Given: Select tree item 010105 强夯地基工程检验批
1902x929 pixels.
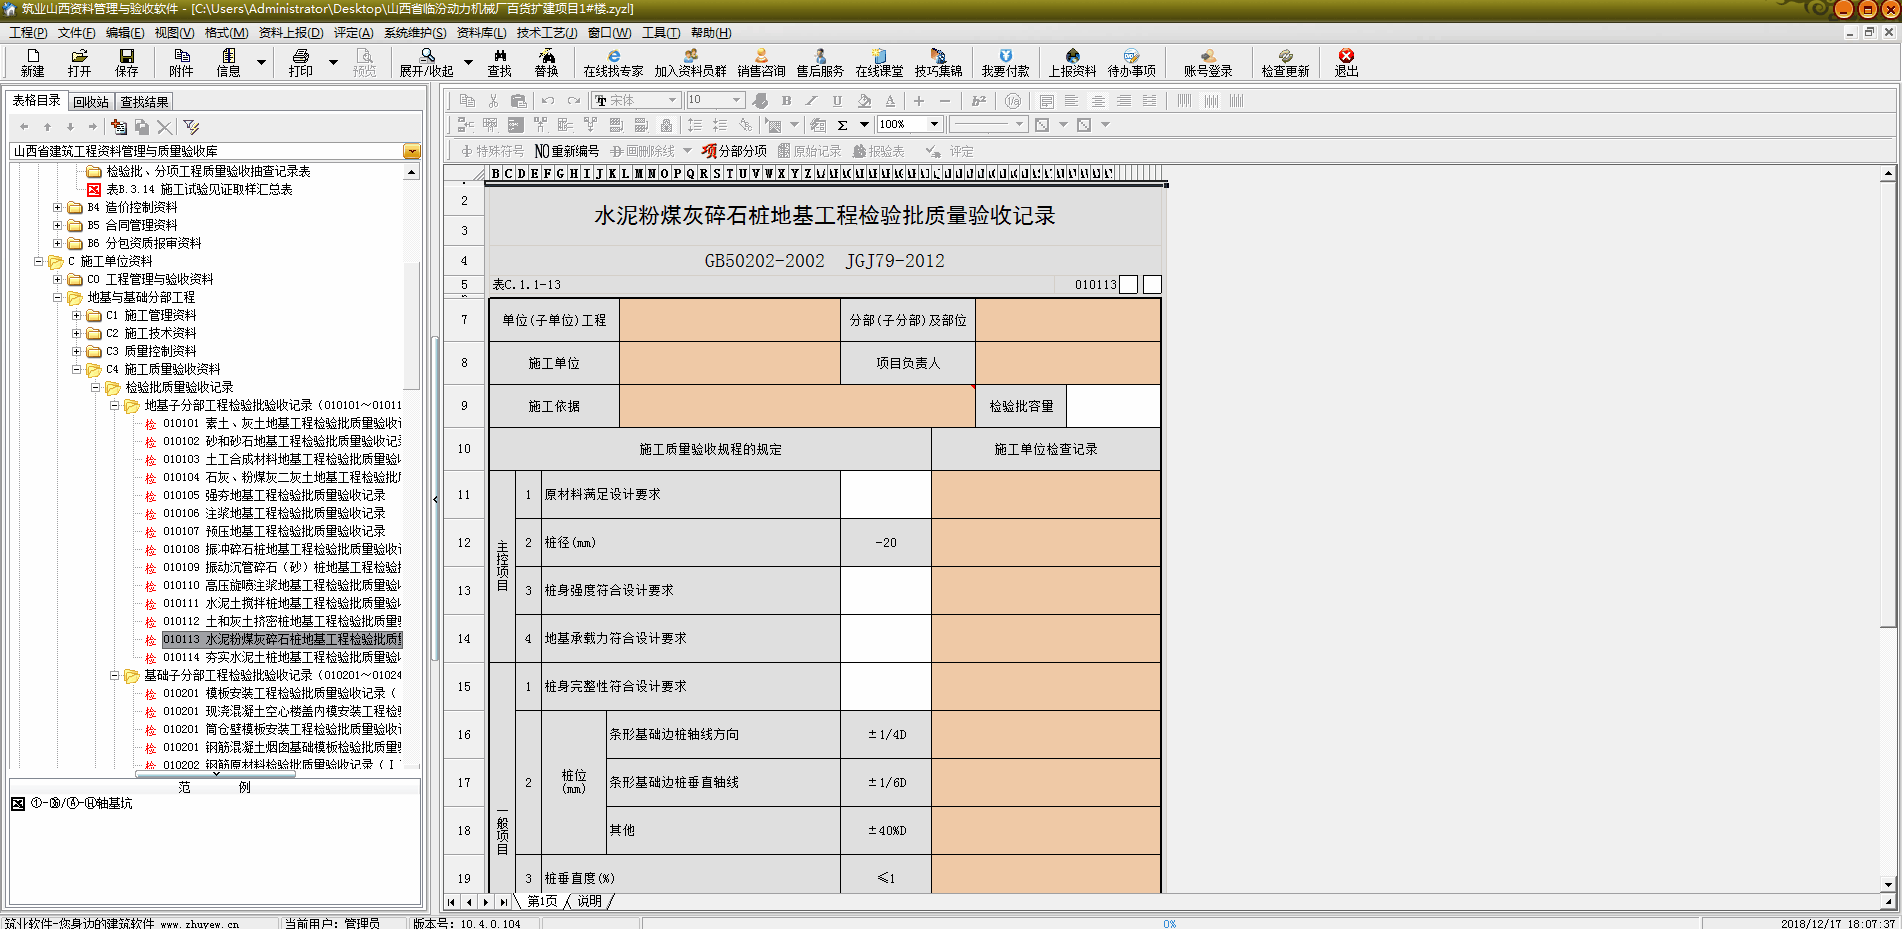Looking at the screenshot, I should (274, 496).
